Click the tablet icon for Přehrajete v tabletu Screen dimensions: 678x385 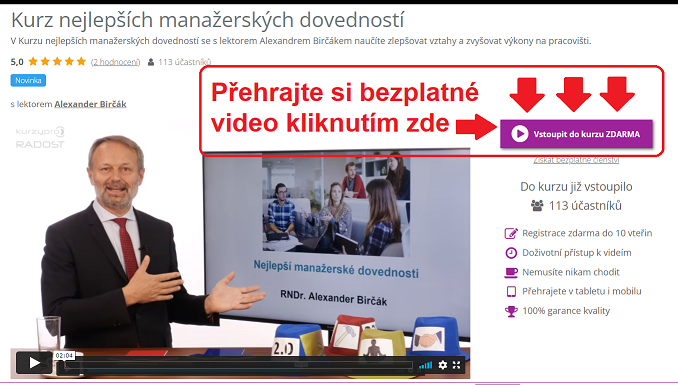[x=511, y=292]
